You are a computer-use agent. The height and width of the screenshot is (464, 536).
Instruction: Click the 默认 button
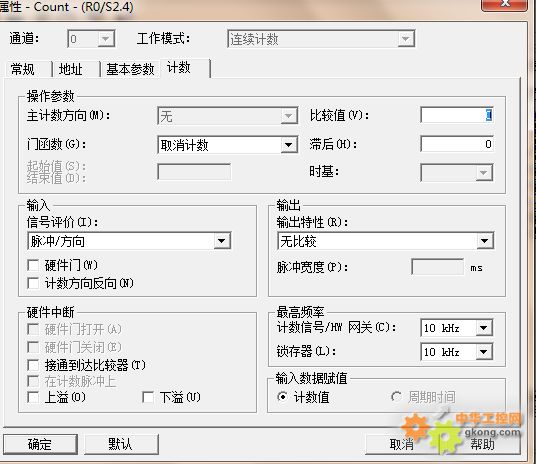(121, 444)
